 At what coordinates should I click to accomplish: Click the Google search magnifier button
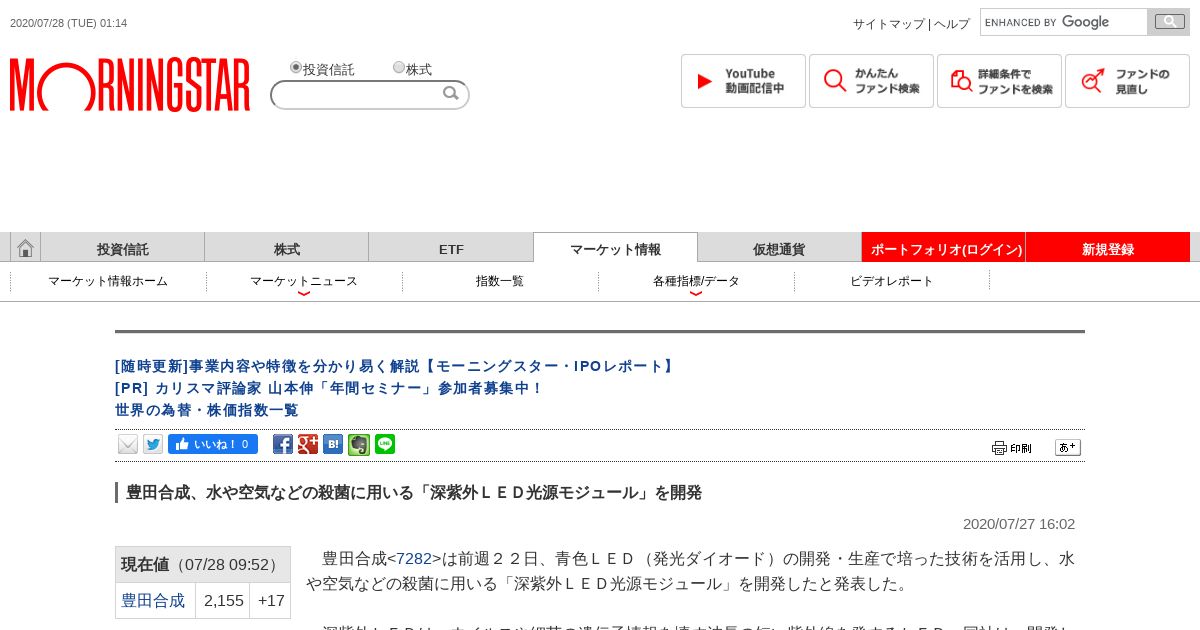[1168, 22]
